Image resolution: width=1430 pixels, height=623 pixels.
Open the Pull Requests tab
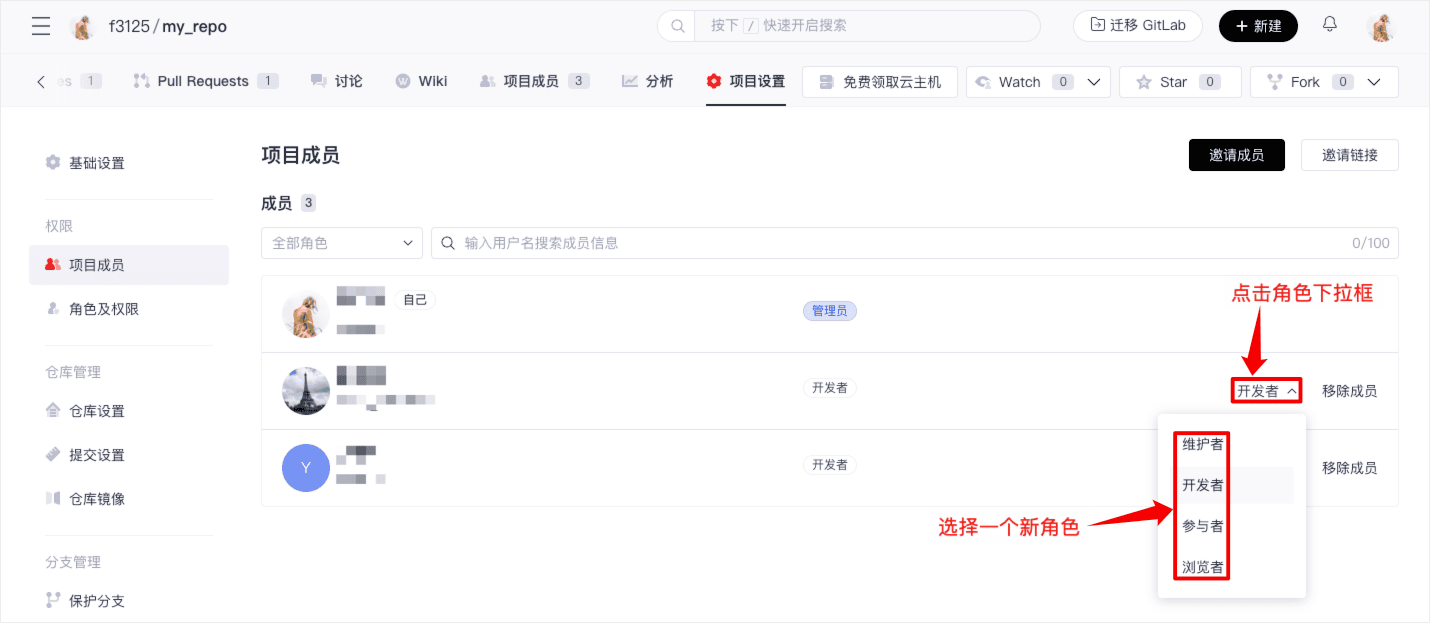coord(203,81)
